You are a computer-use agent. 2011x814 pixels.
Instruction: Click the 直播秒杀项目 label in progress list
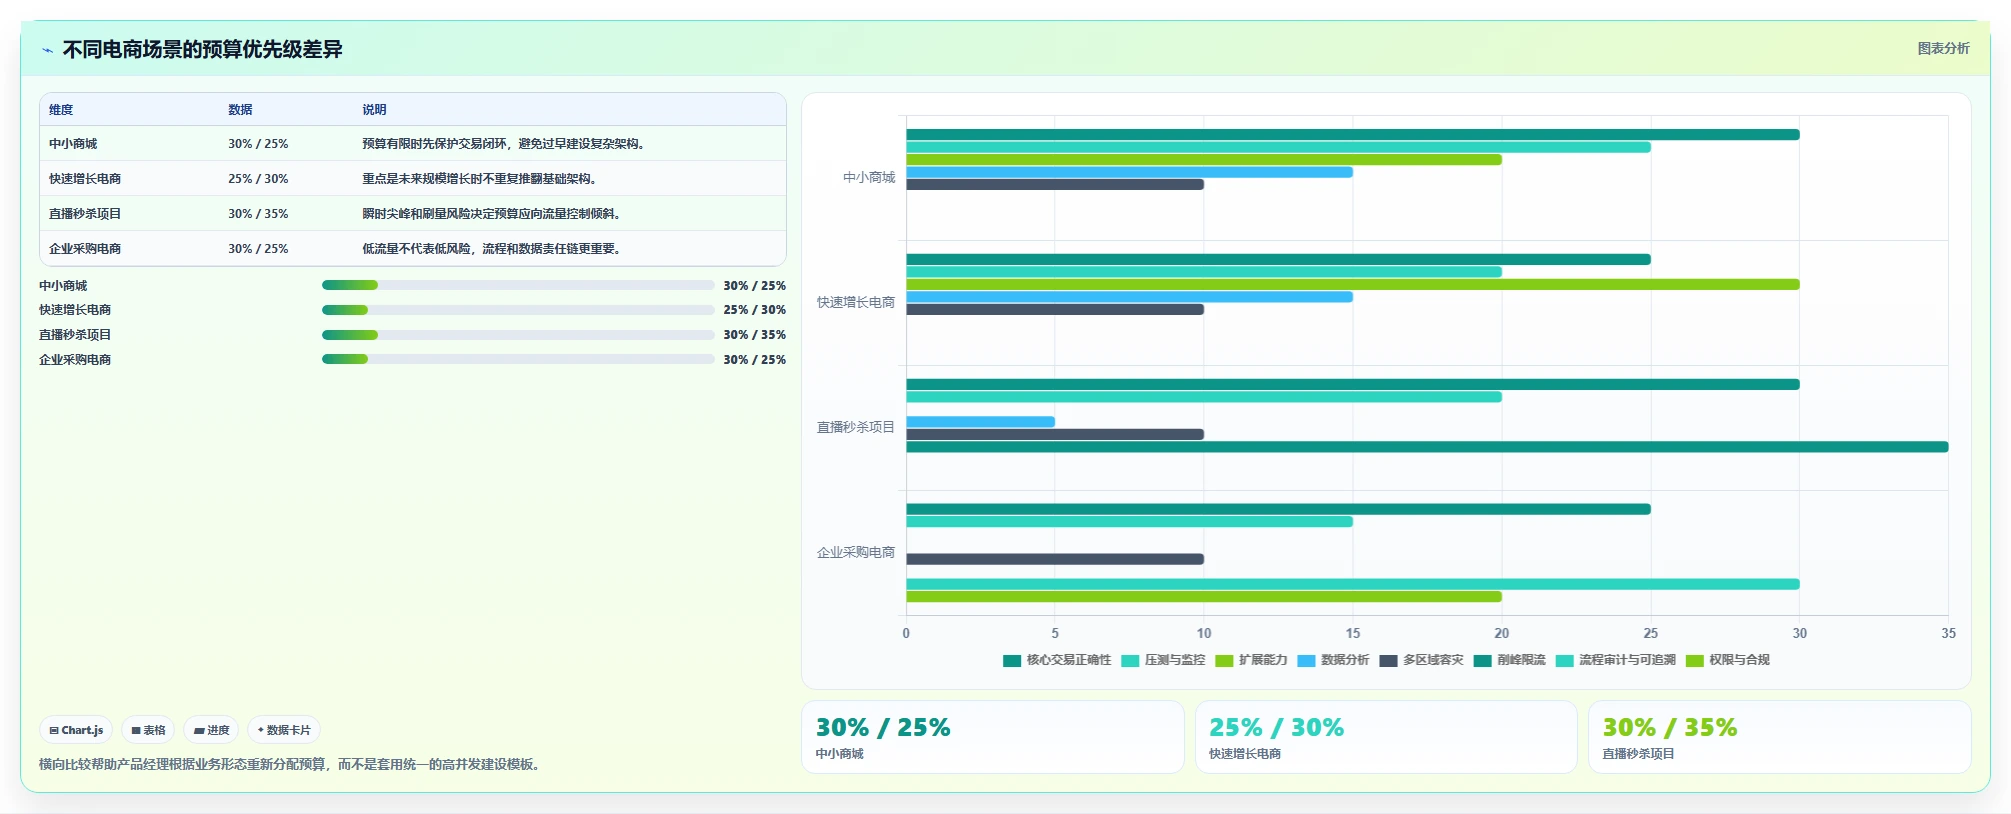pyautogui.click(x=75, y=335)
